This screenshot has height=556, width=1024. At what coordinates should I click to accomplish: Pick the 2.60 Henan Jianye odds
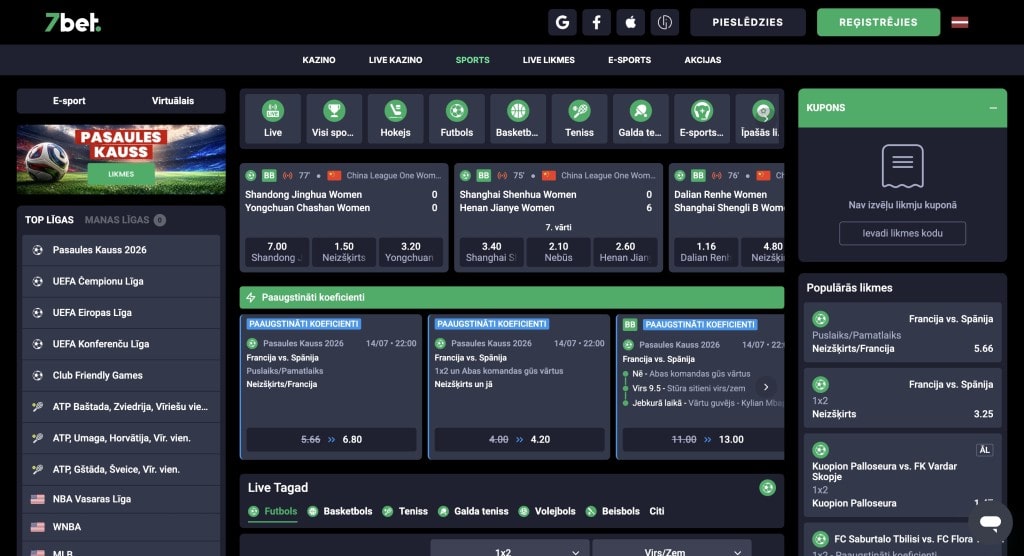point(625,252)
